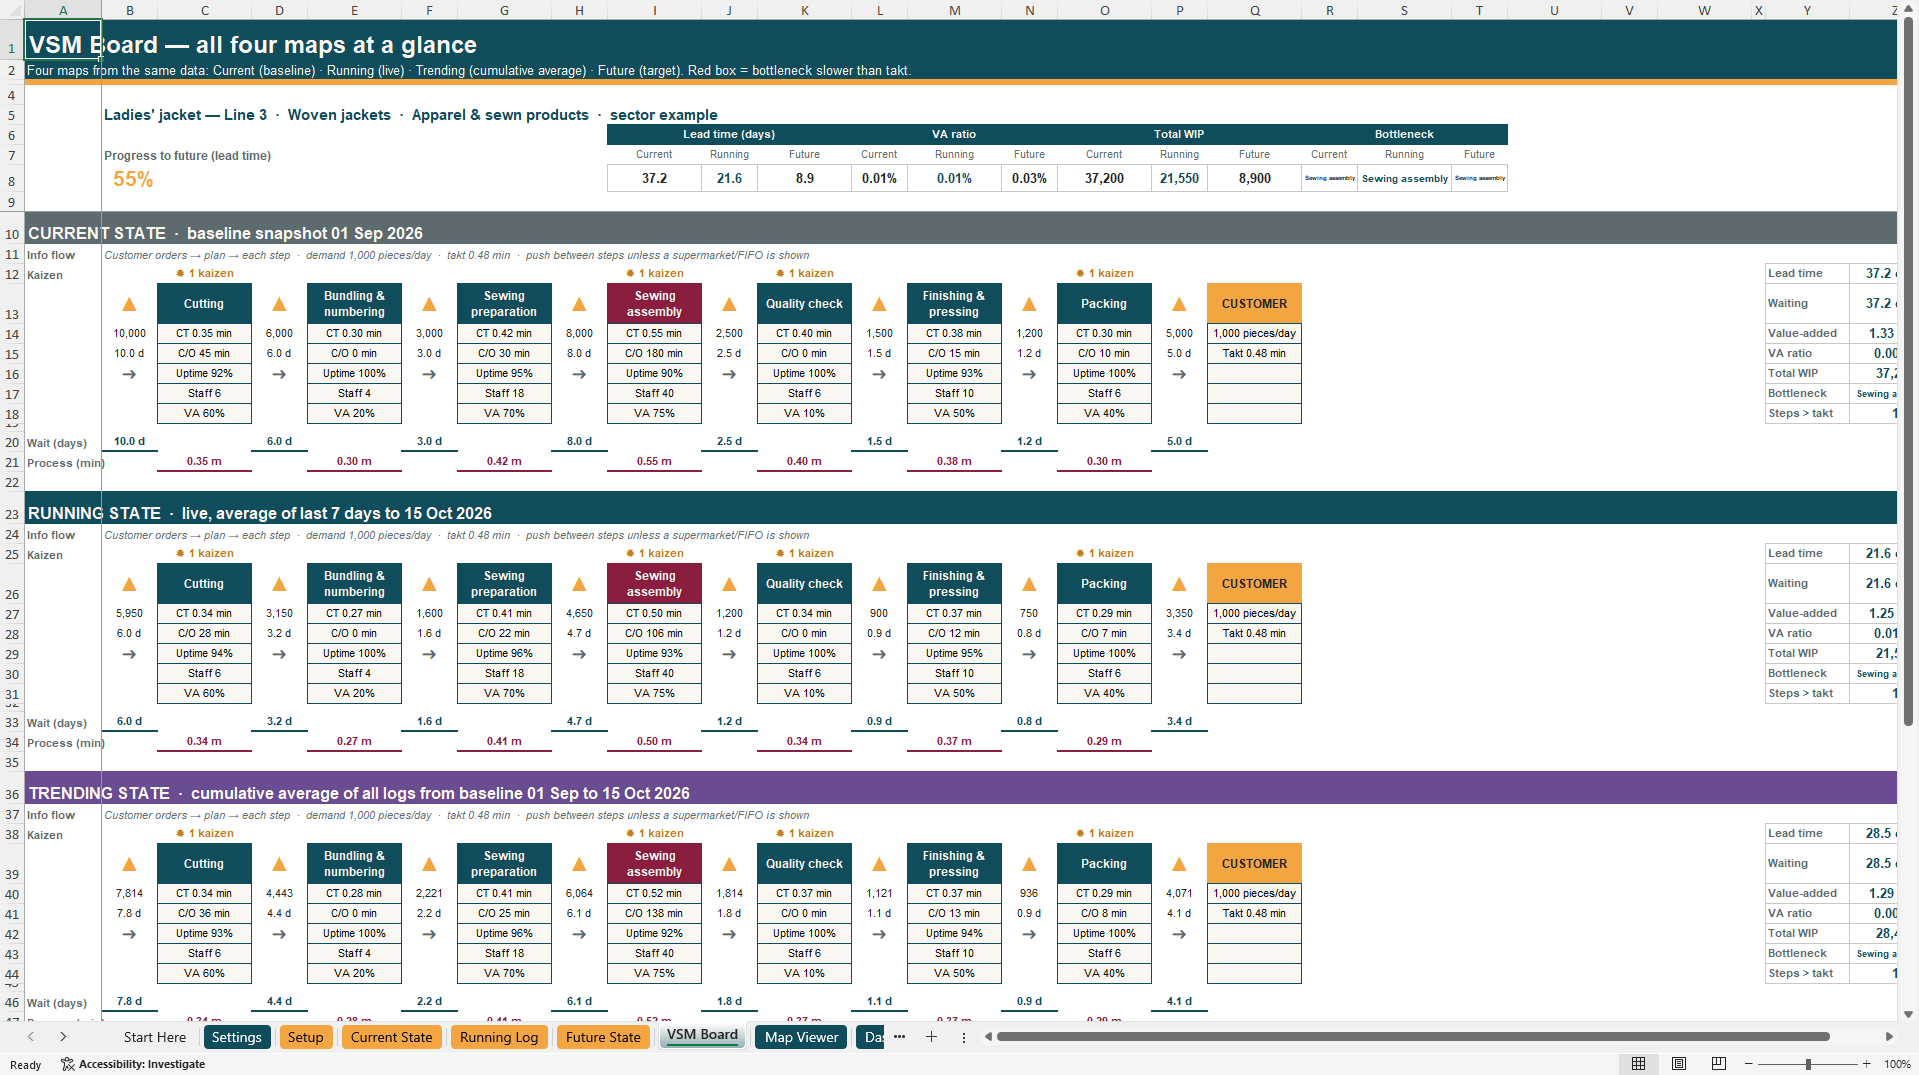Select Running State Cutting CT 0.34 min

tap(204, 613)
